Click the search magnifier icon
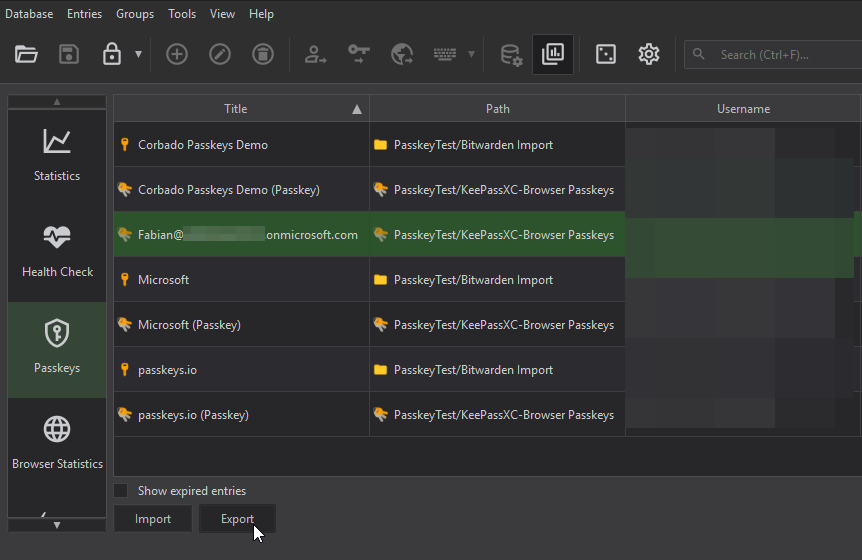The height and width of the screenshot is (560, 862). (x=699, y=54)
